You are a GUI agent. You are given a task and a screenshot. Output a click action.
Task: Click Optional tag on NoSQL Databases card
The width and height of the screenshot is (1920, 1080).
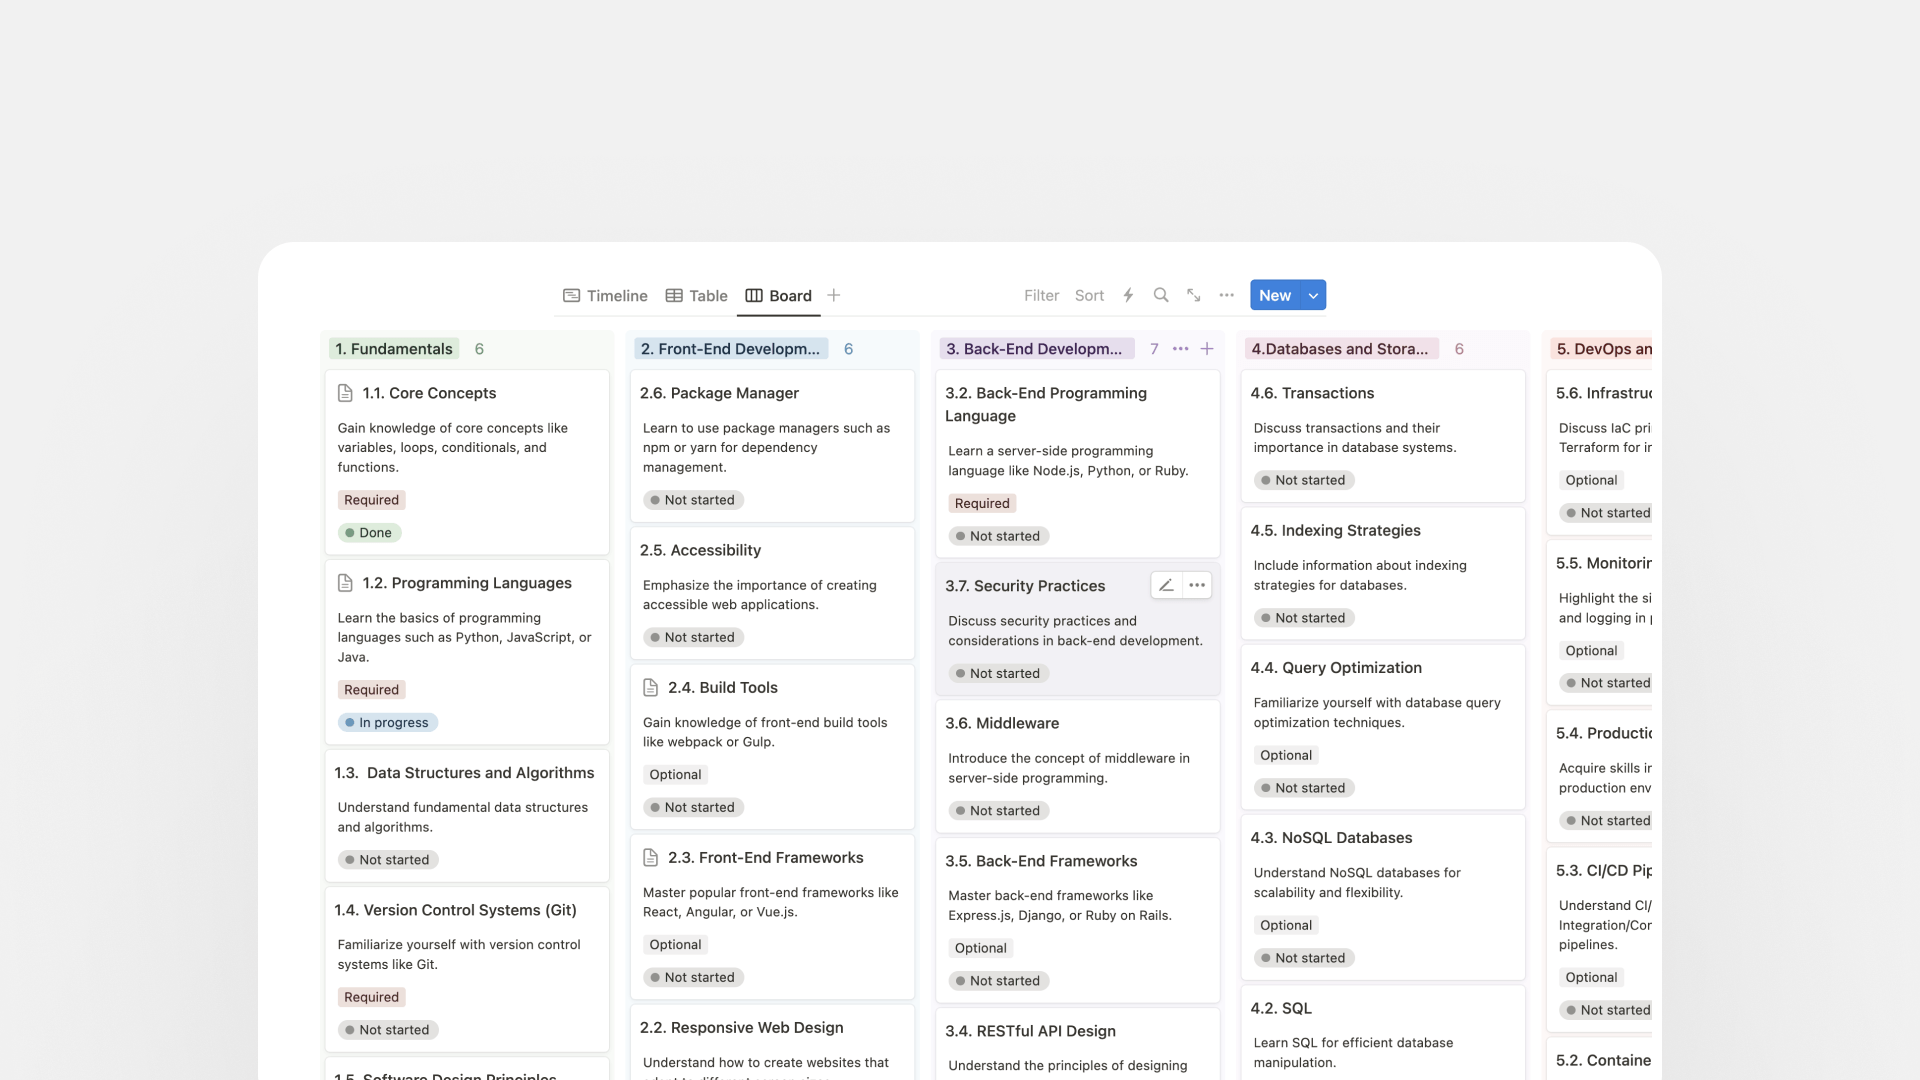pos(1286,926)
